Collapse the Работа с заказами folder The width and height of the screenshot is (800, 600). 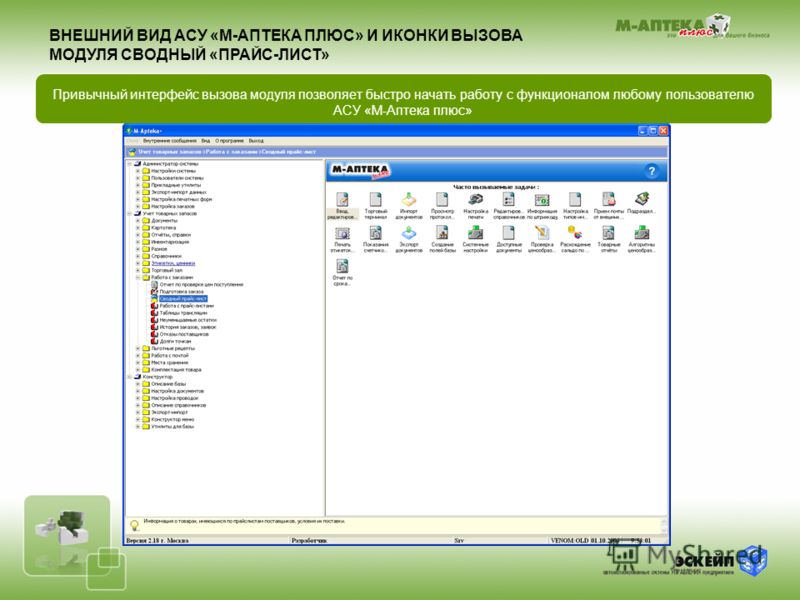point(138,278)
